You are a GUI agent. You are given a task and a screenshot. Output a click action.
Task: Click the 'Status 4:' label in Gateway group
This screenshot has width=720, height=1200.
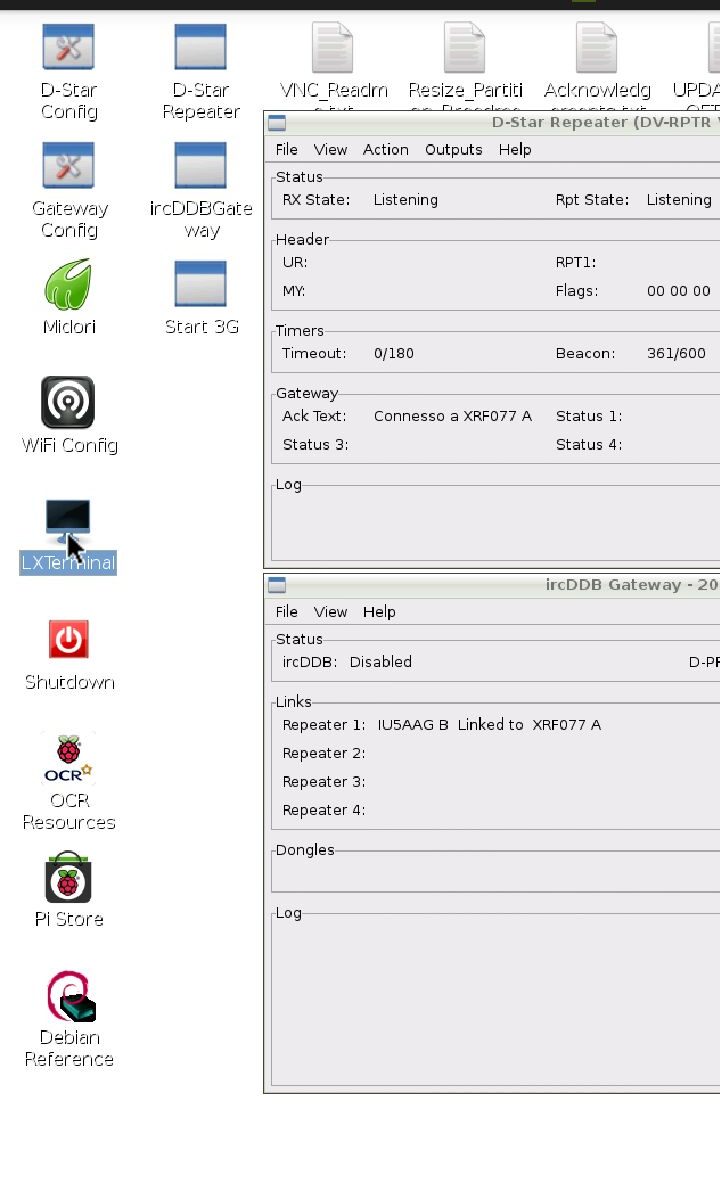point(589,445)
